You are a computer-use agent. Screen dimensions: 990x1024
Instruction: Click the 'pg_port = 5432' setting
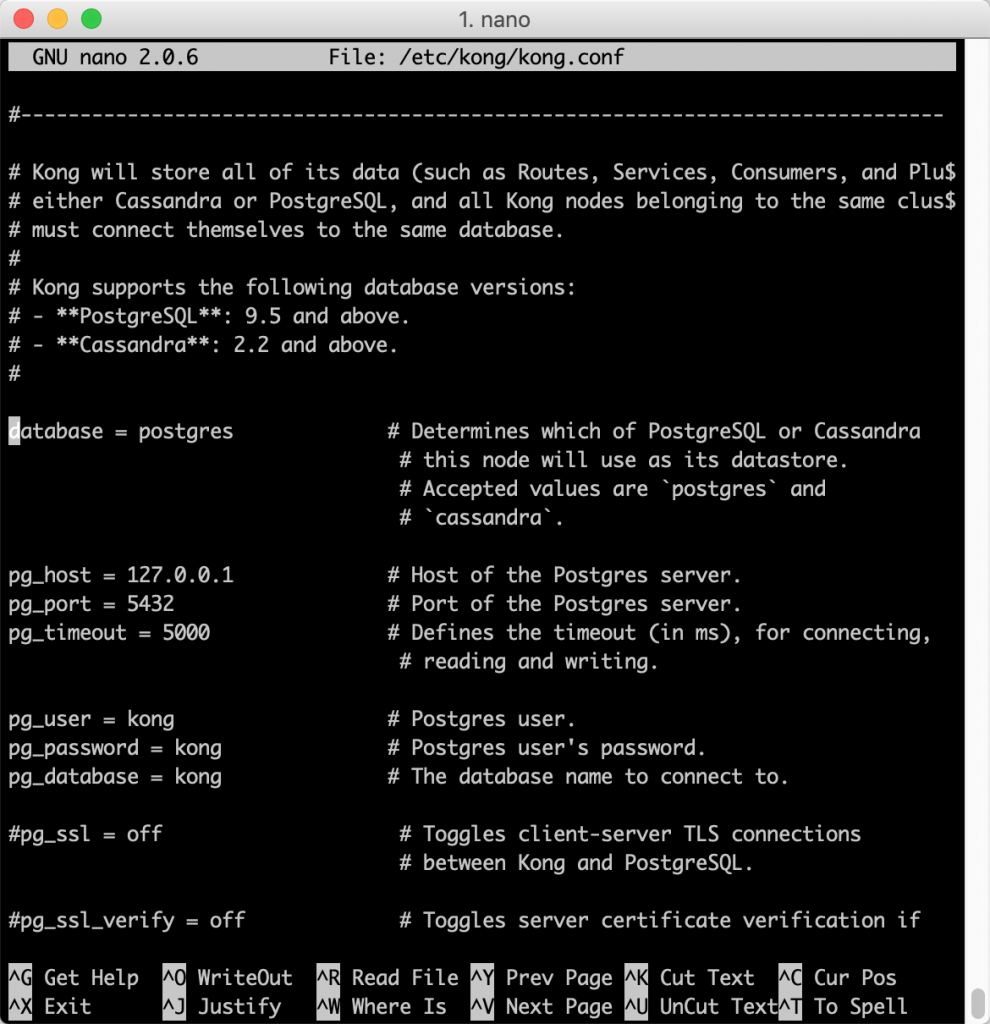[x=91, y=604]
